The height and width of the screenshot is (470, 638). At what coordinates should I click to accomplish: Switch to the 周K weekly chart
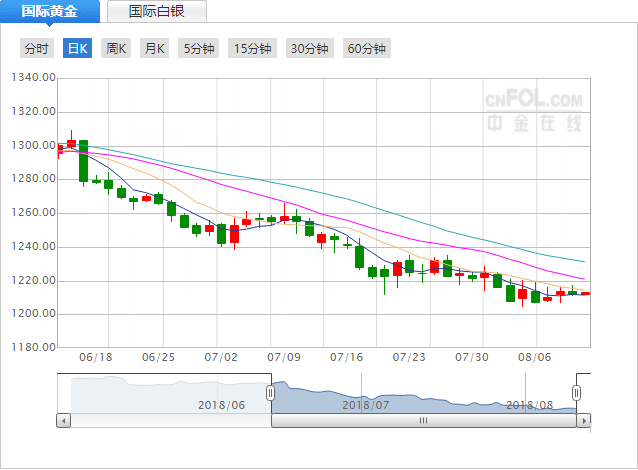(116, 48)
